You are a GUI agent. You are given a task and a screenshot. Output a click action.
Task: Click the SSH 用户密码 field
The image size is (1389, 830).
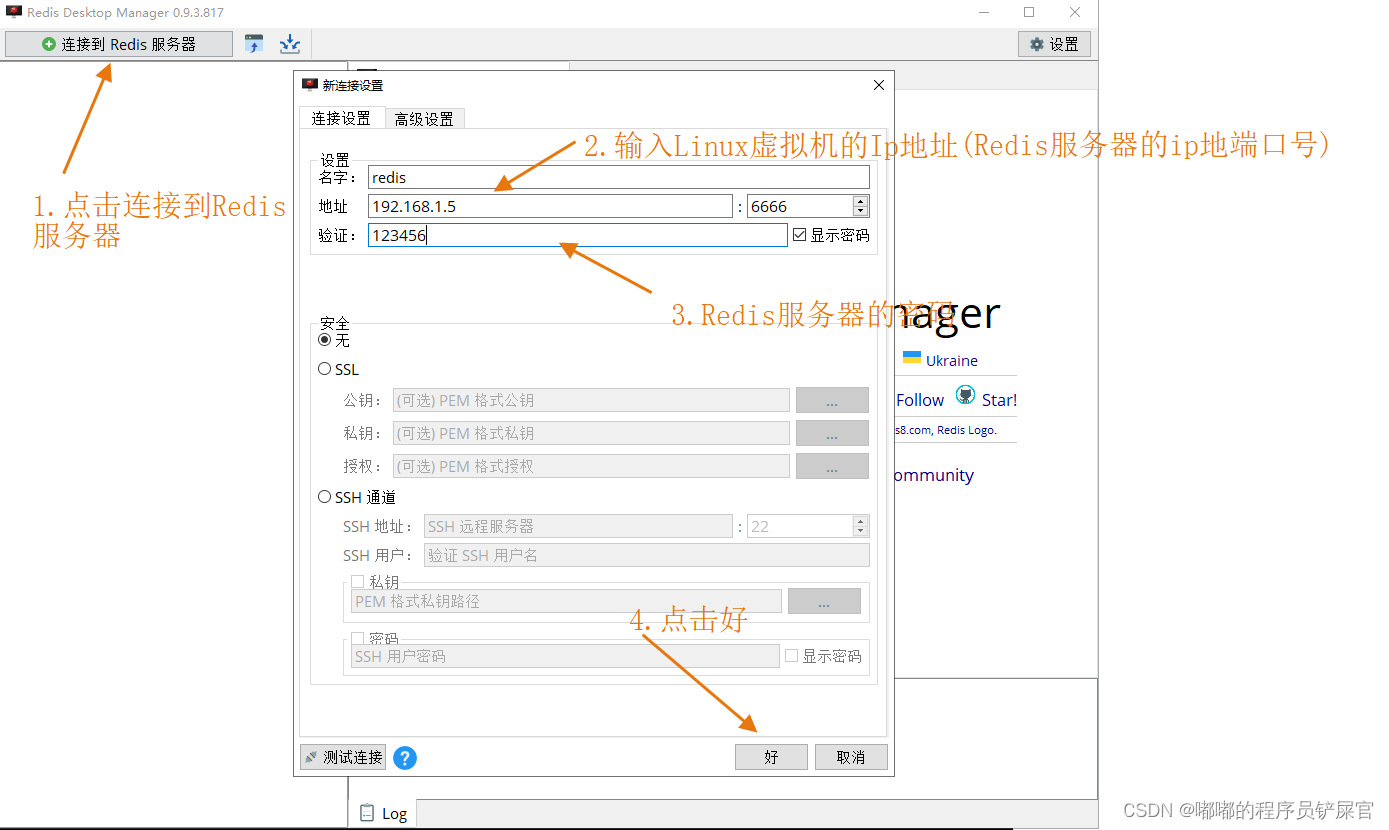point(565,656)
